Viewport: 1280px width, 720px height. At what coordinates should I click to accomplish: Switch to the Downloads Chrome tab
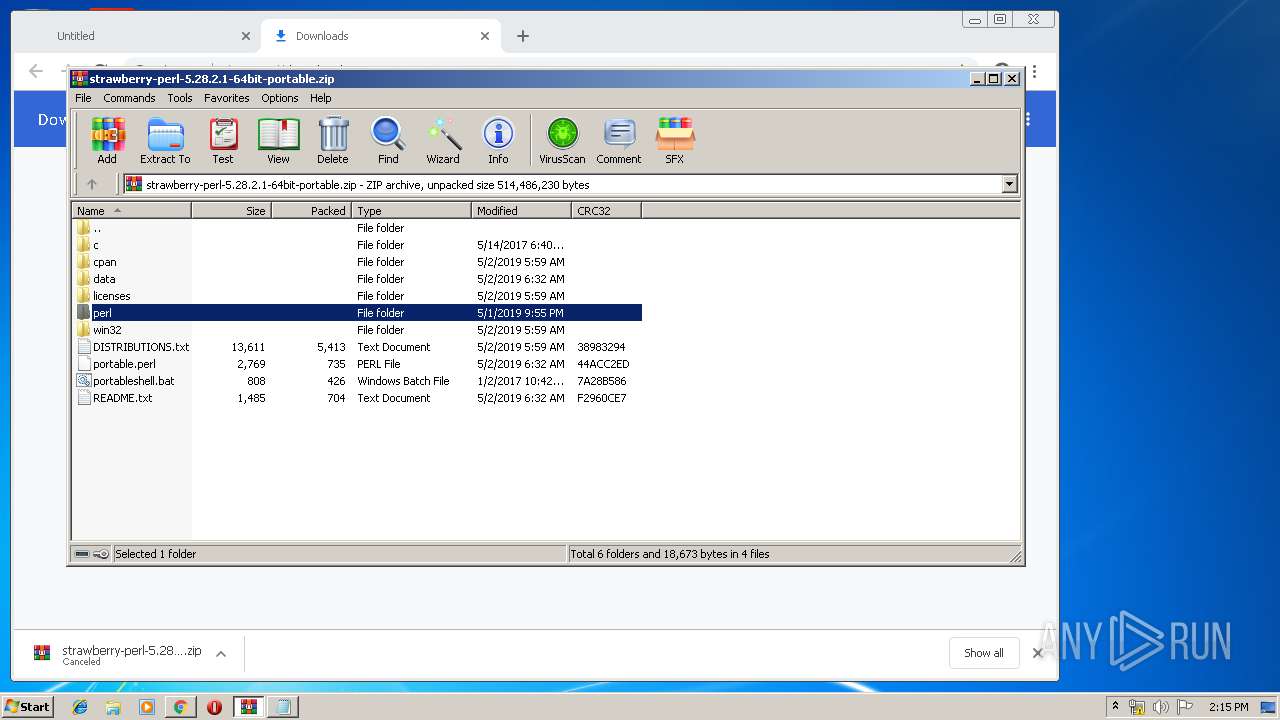point(380,36)
